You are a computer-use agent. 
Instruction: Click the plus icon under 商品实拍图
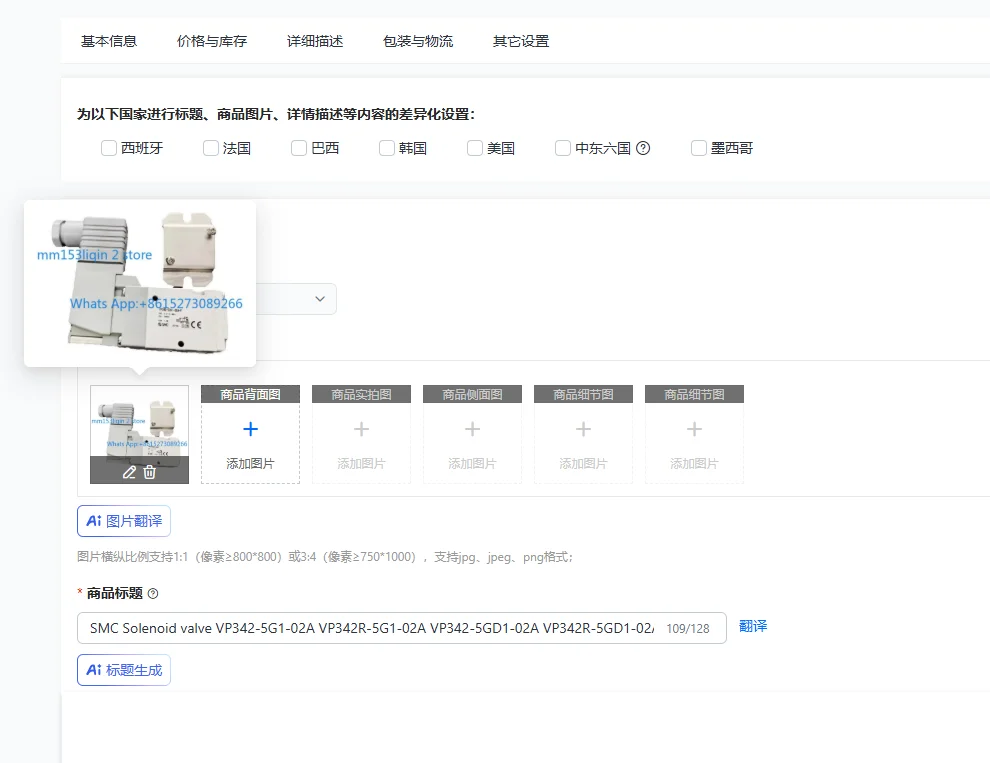[x=361, y=430]
